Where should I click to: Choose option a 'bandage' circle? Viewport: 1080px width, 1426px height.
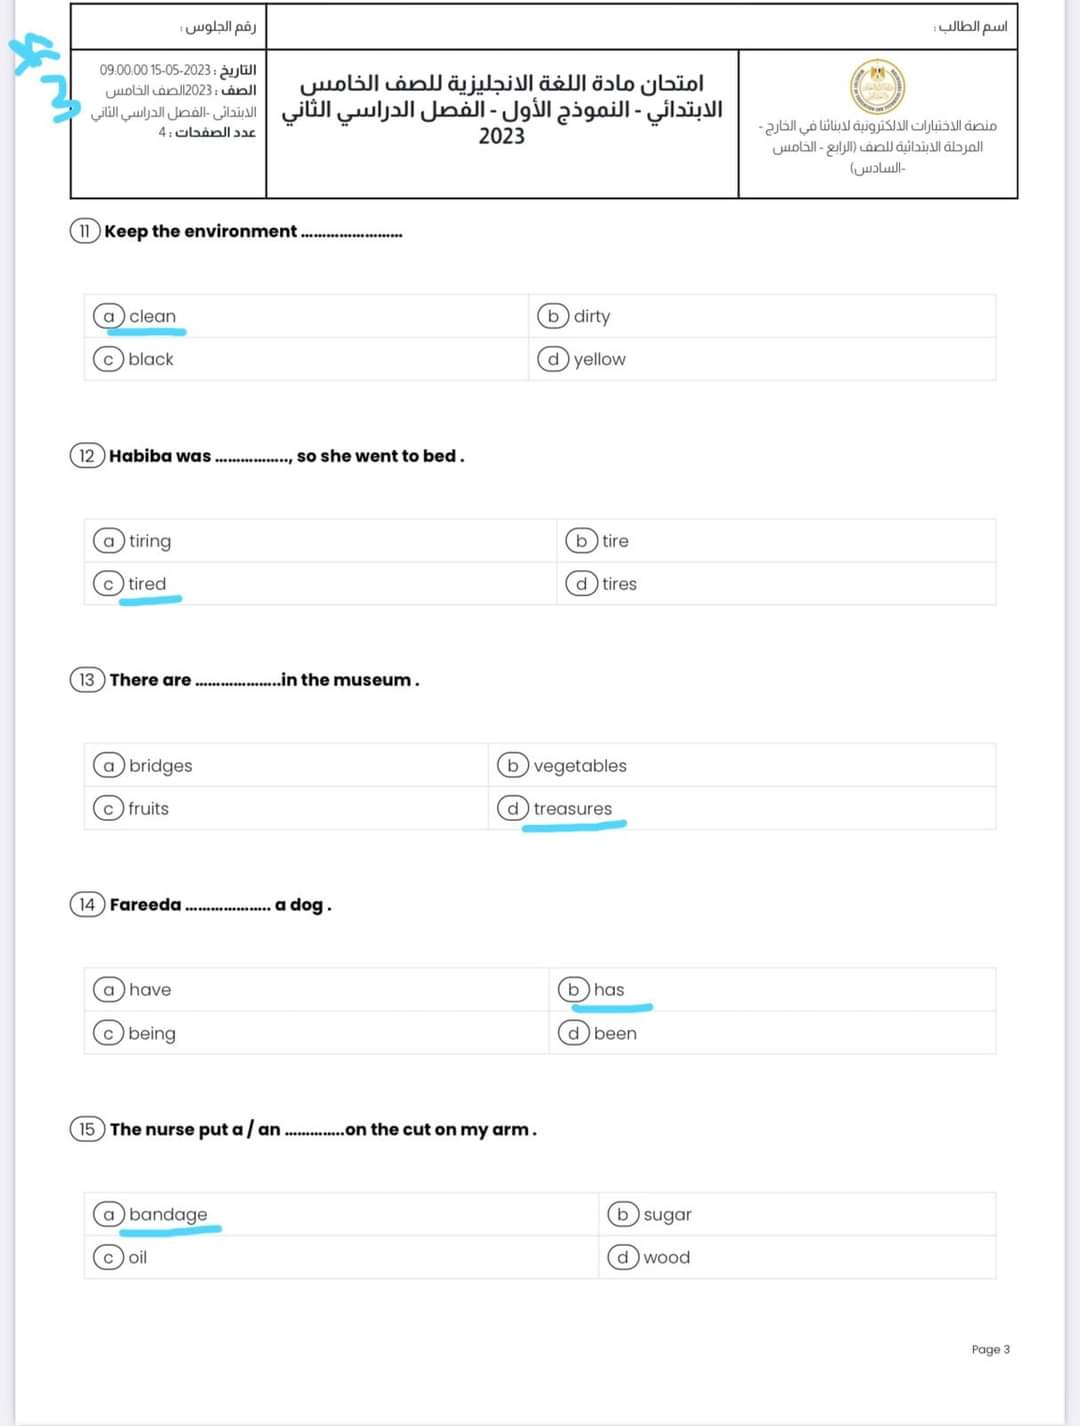coord(109,1214)
